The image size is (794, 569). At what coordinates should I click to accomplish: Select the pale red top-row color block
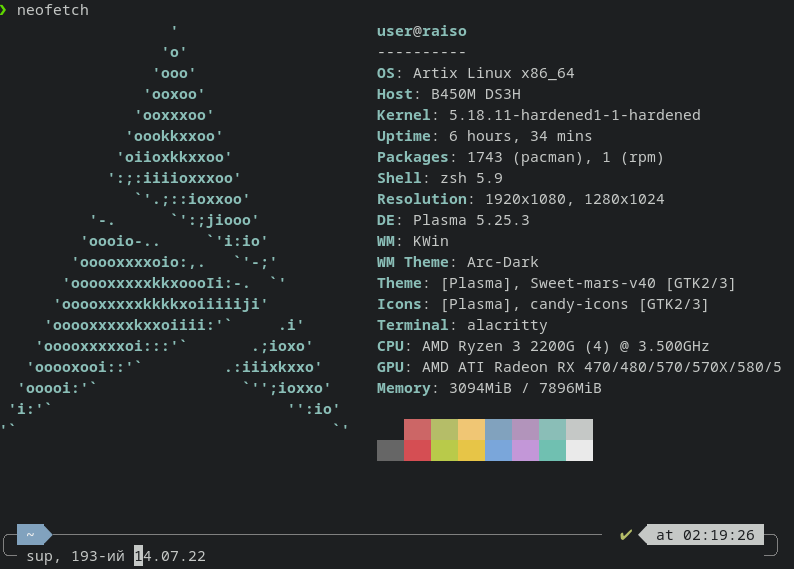click(417, 429)
